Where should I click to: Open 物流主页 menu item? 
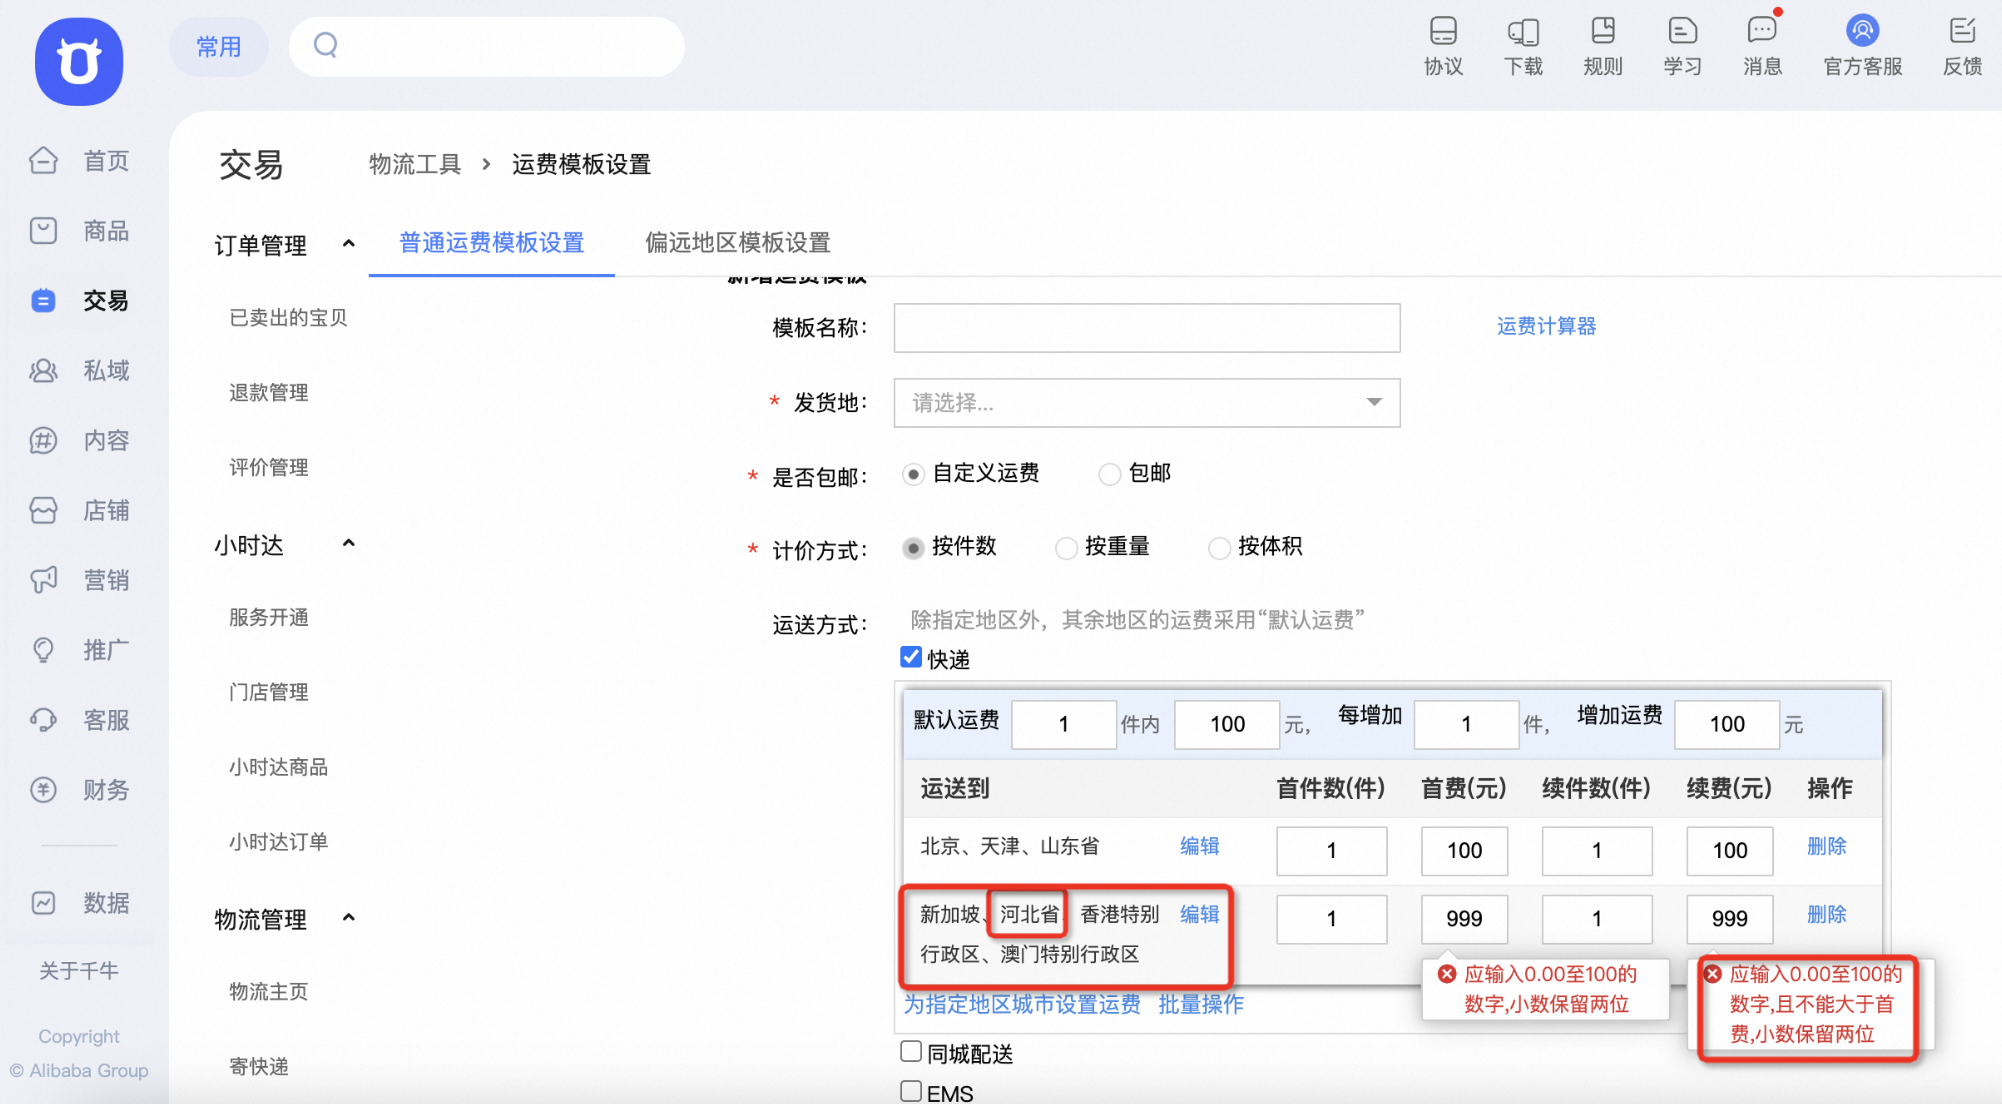(x=268, y=992)
